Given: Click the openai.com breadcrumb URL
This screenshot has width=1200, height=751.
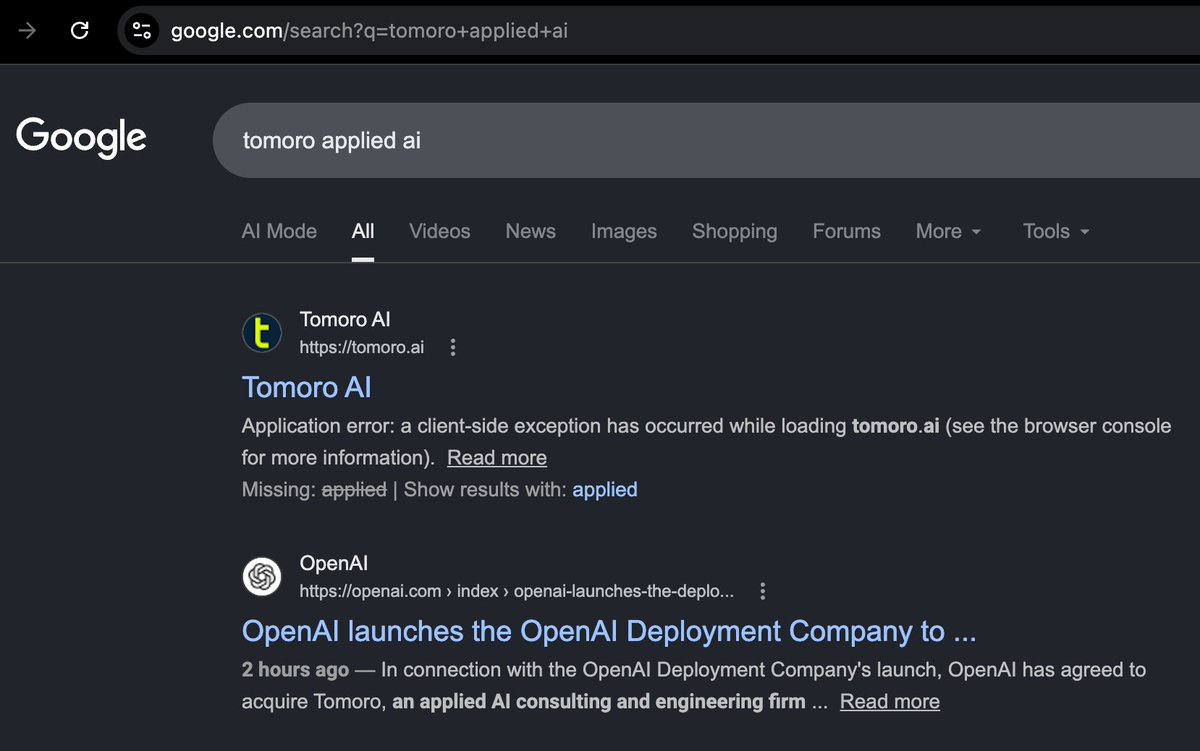Looking at the screenshot, I should pyautogui.click(x=517, y=591).
